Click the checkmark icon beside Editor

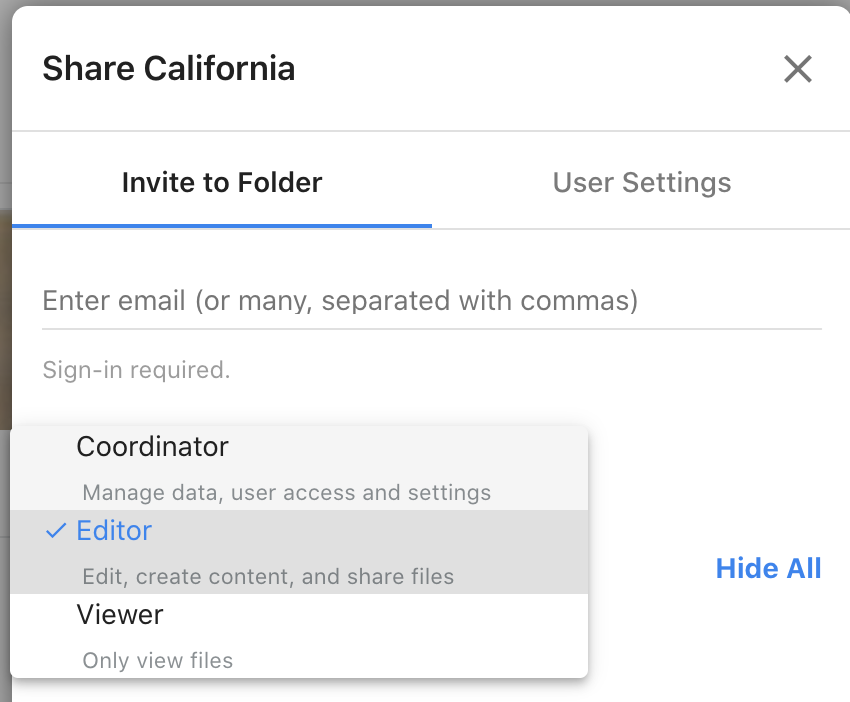click(x=56, y=531)
